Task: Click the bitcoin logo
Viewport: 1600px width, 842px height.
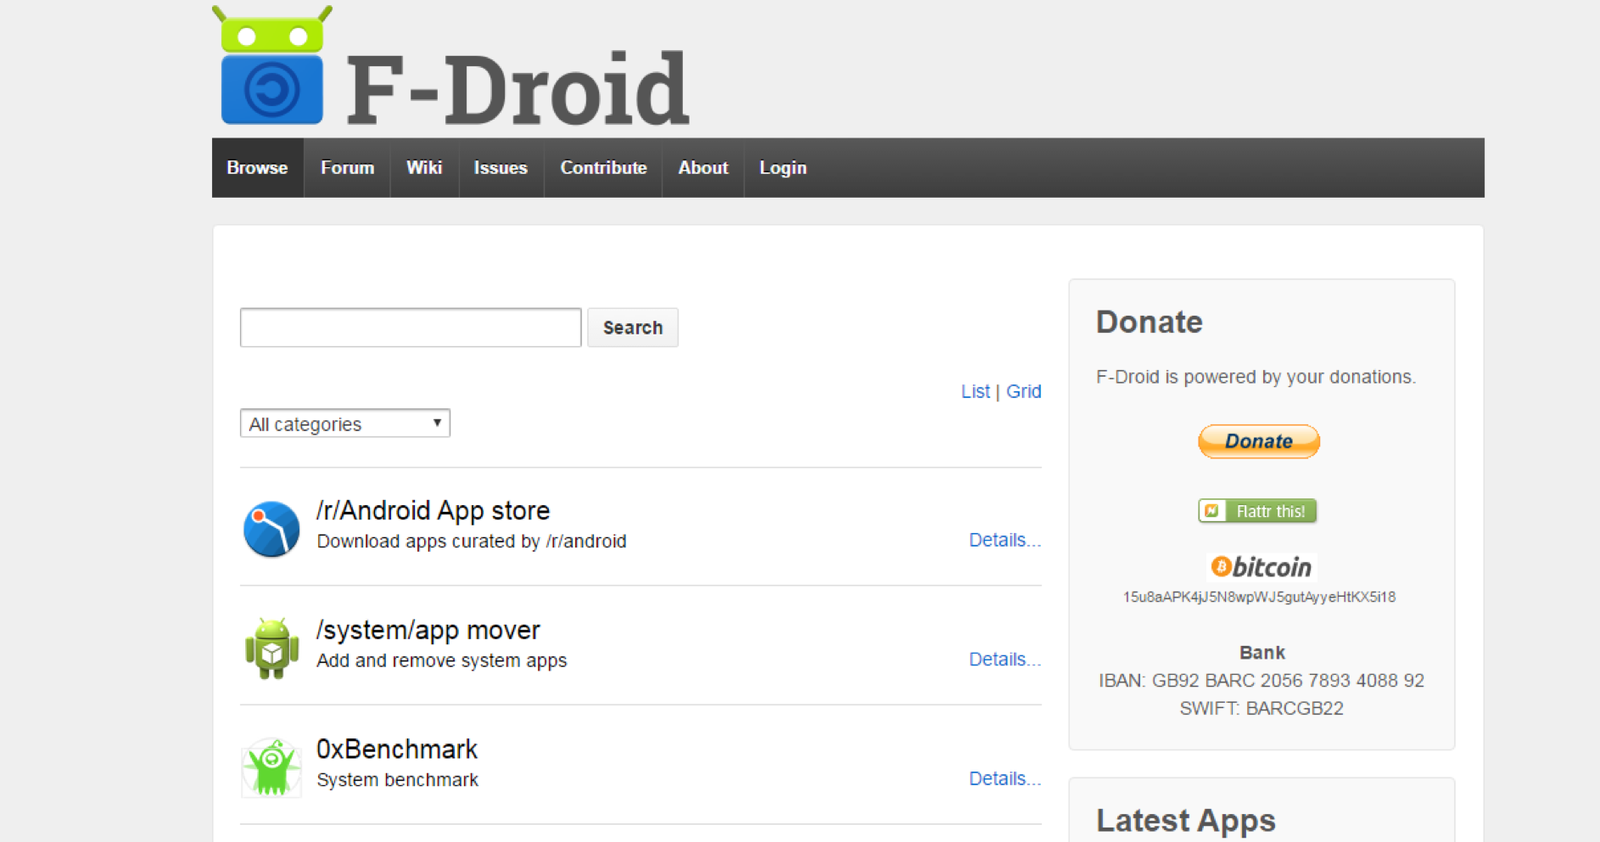Action: tap(1260, 567)
